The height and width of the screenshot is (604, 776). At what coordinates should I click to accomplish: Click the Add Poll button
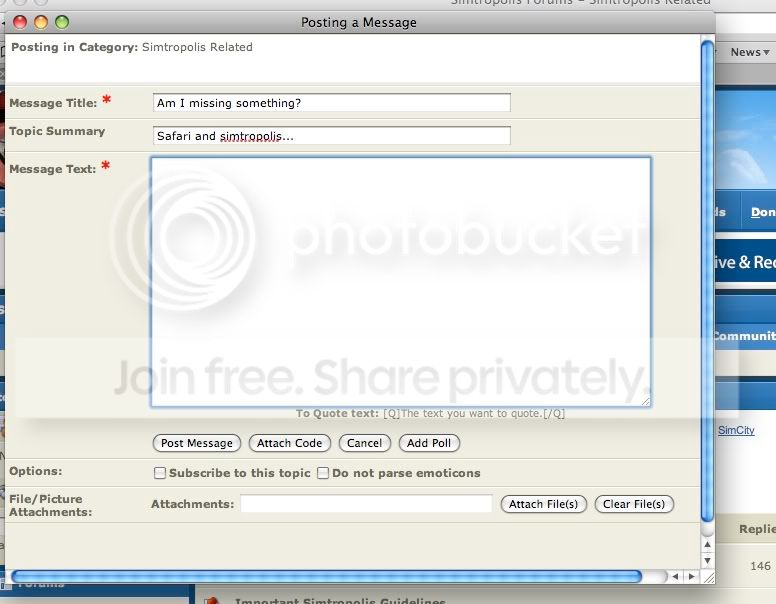429,443
